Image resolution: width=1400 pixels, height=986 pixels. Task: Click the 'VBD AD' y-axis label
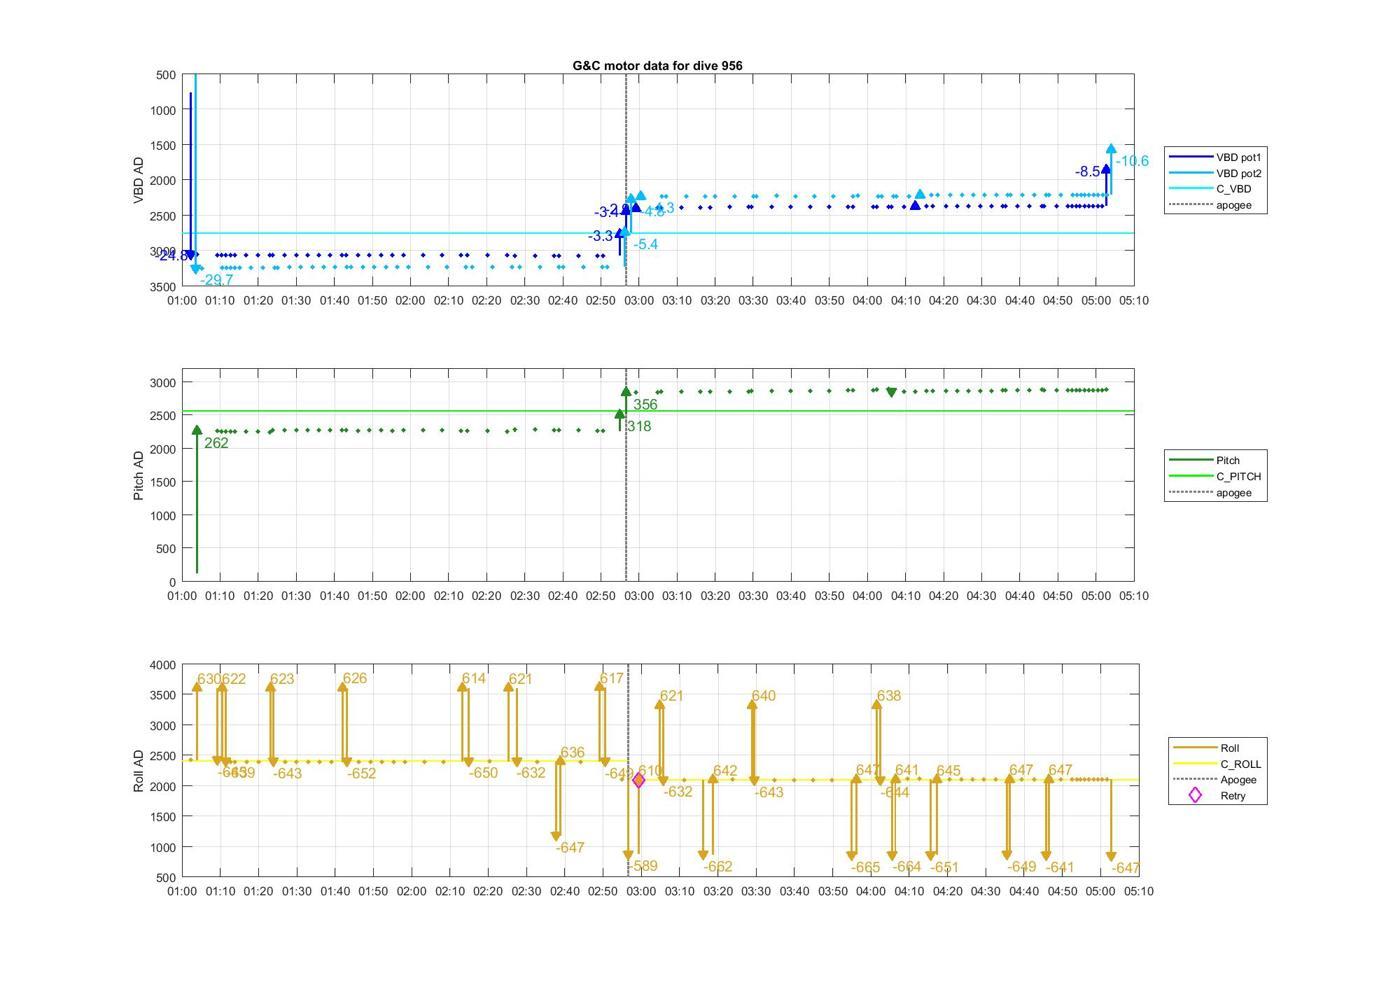tap(139, 180)
